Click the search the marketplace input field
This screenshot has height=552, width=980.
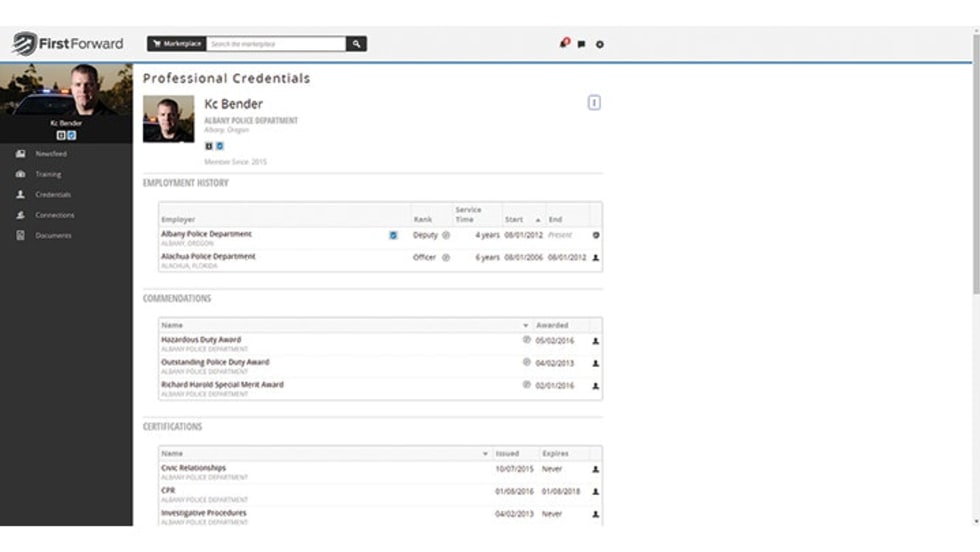click(275, 44)
